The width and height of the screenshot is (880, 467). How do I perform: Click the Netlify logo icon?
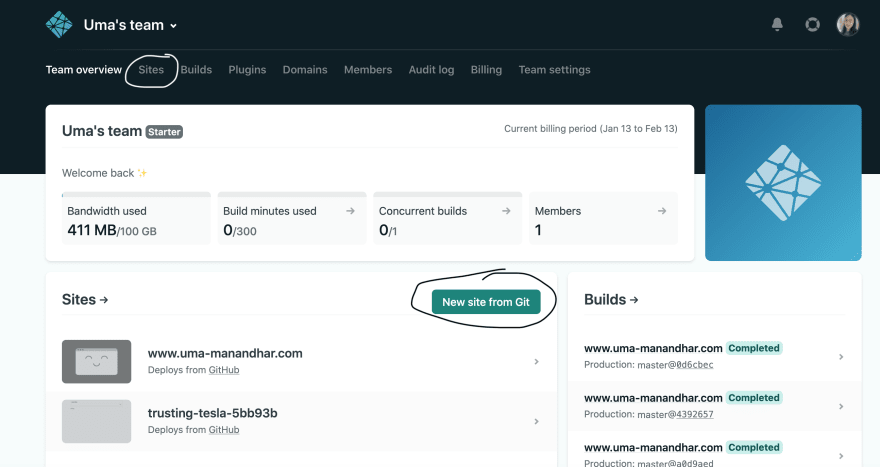point(59,25)
